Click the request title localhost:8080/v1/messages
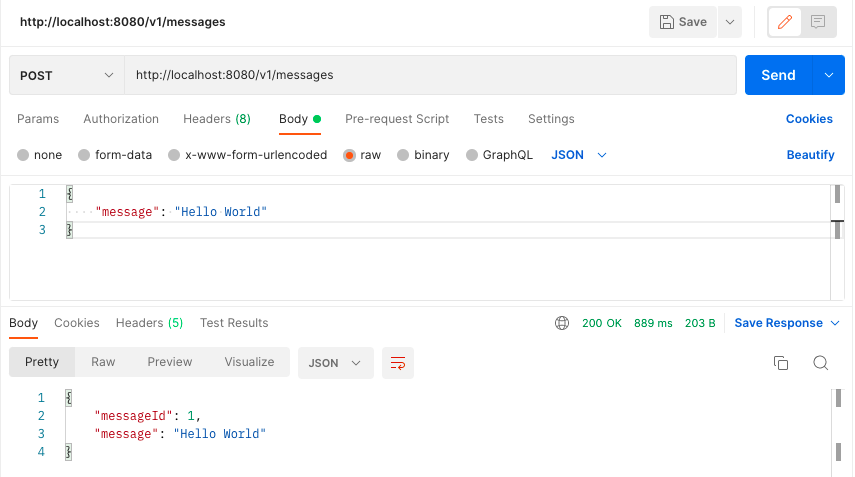The width and height of the screenshot is (855, 477). pyautogui.click(x=123, y=22)
